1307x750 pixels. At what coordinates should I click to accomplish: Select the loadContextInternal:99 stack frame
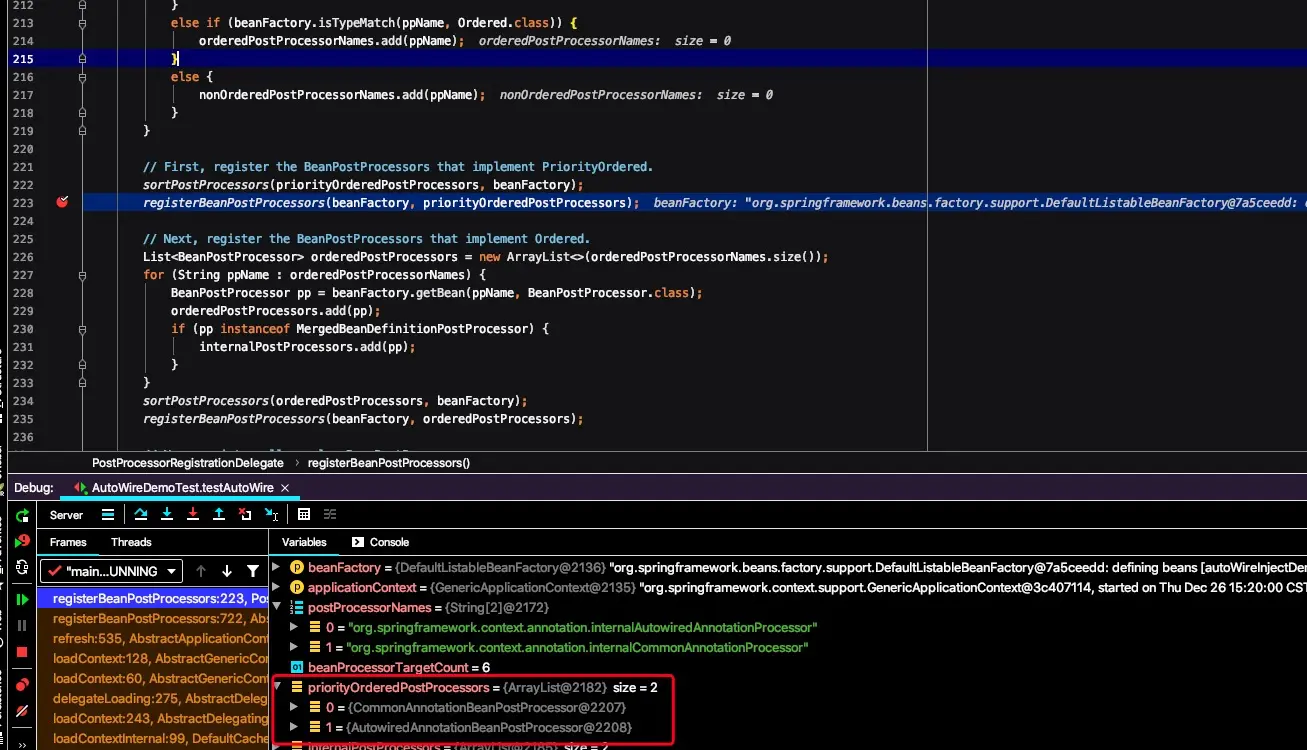[153, 739]
